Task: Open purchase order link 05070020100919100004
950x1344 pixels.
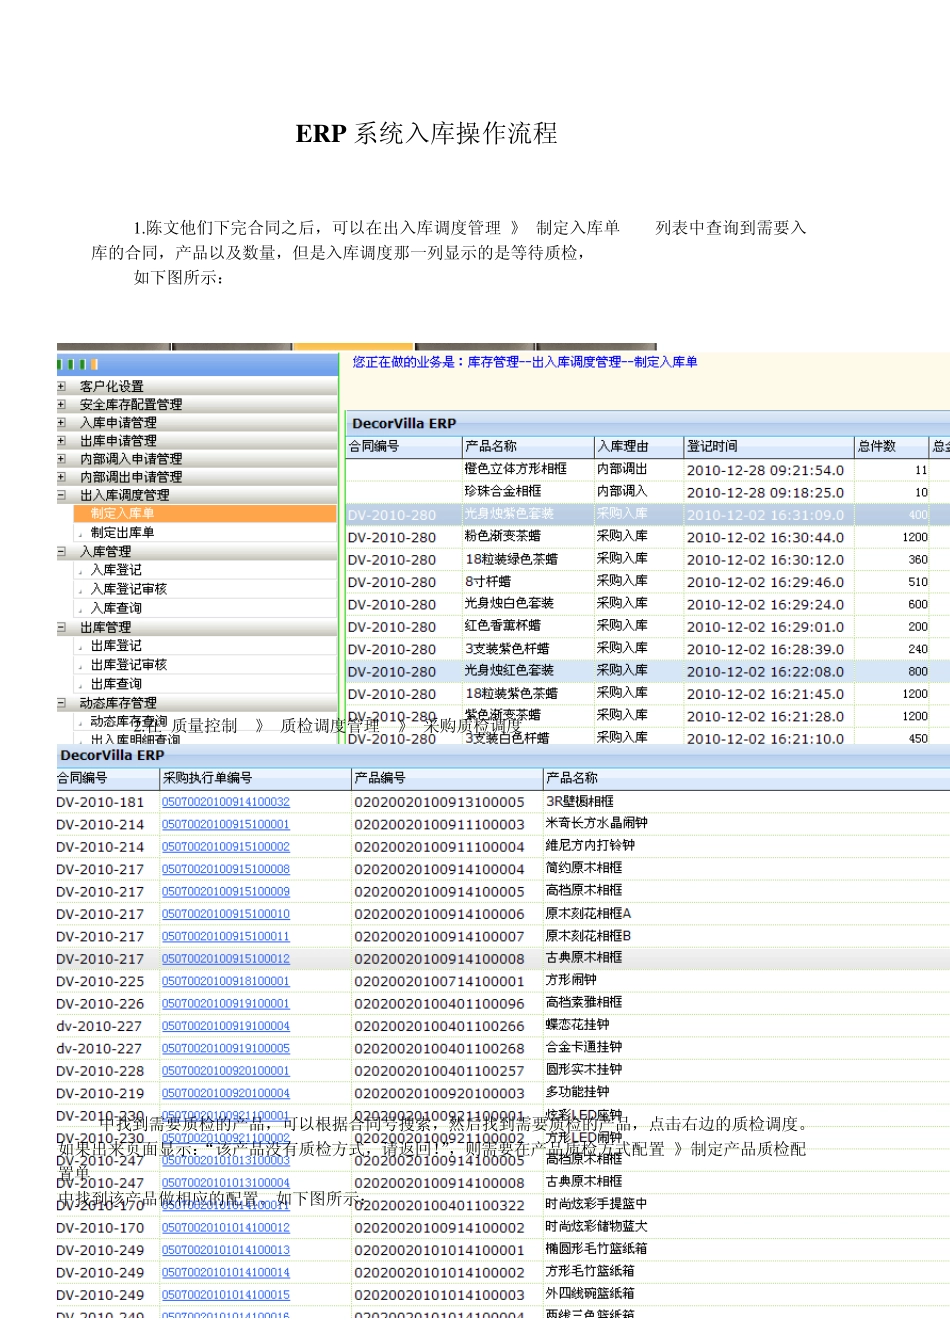Action: click(226, 1026)
